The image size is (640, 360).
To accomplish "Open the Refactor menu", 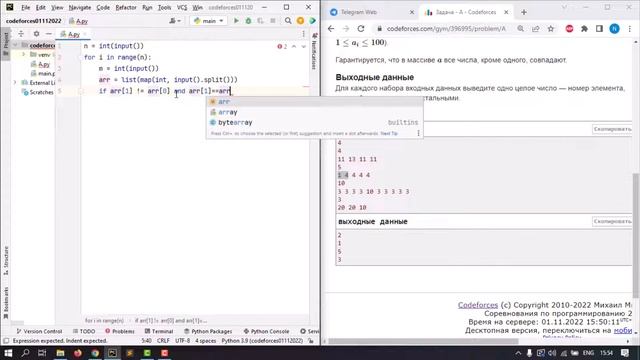I will [x=126, y=7].
